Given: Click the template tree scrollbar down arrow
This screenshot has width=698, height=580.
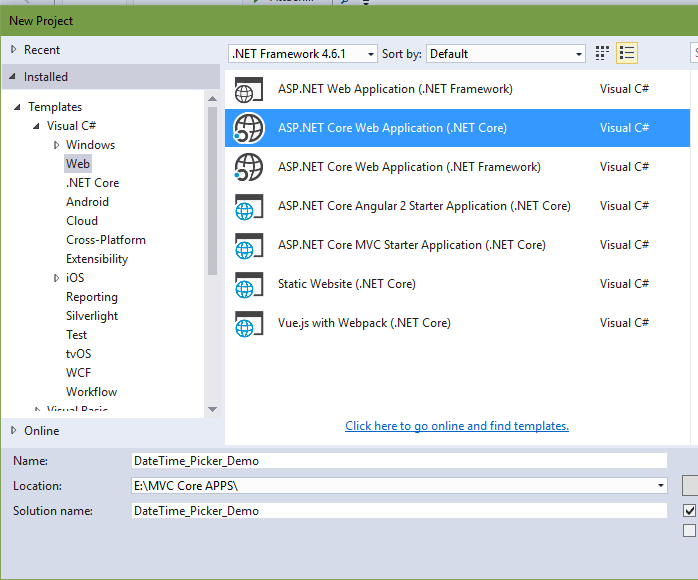Looking at the screenshot, I should (x=212, y=409).
